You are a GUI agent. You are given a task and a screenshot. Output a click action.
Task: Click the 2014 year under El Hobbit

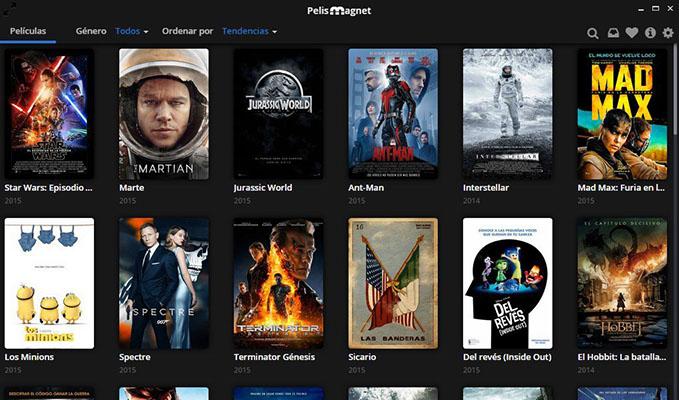(x=586, y=370)
